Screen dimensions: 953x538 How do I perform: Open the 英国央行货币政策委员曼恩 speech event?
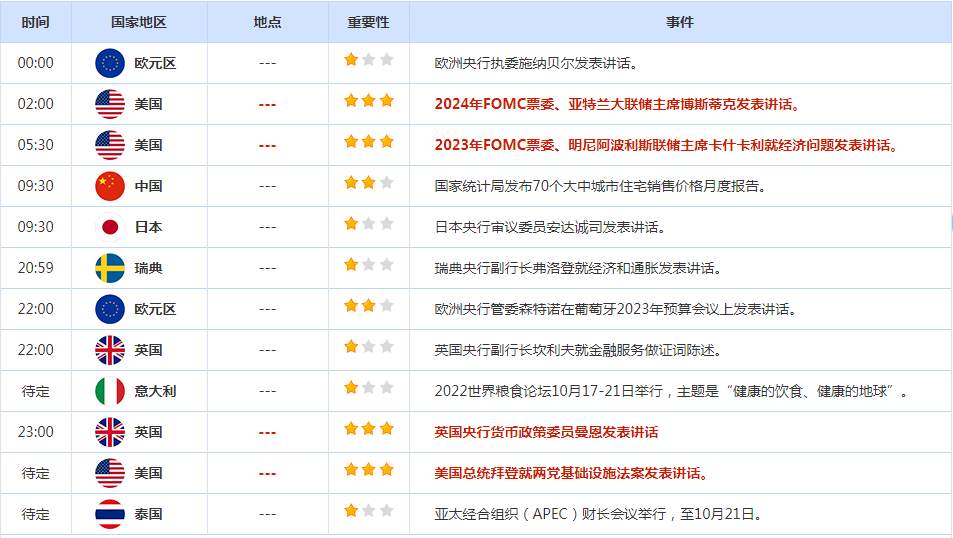tap(546, 432)
